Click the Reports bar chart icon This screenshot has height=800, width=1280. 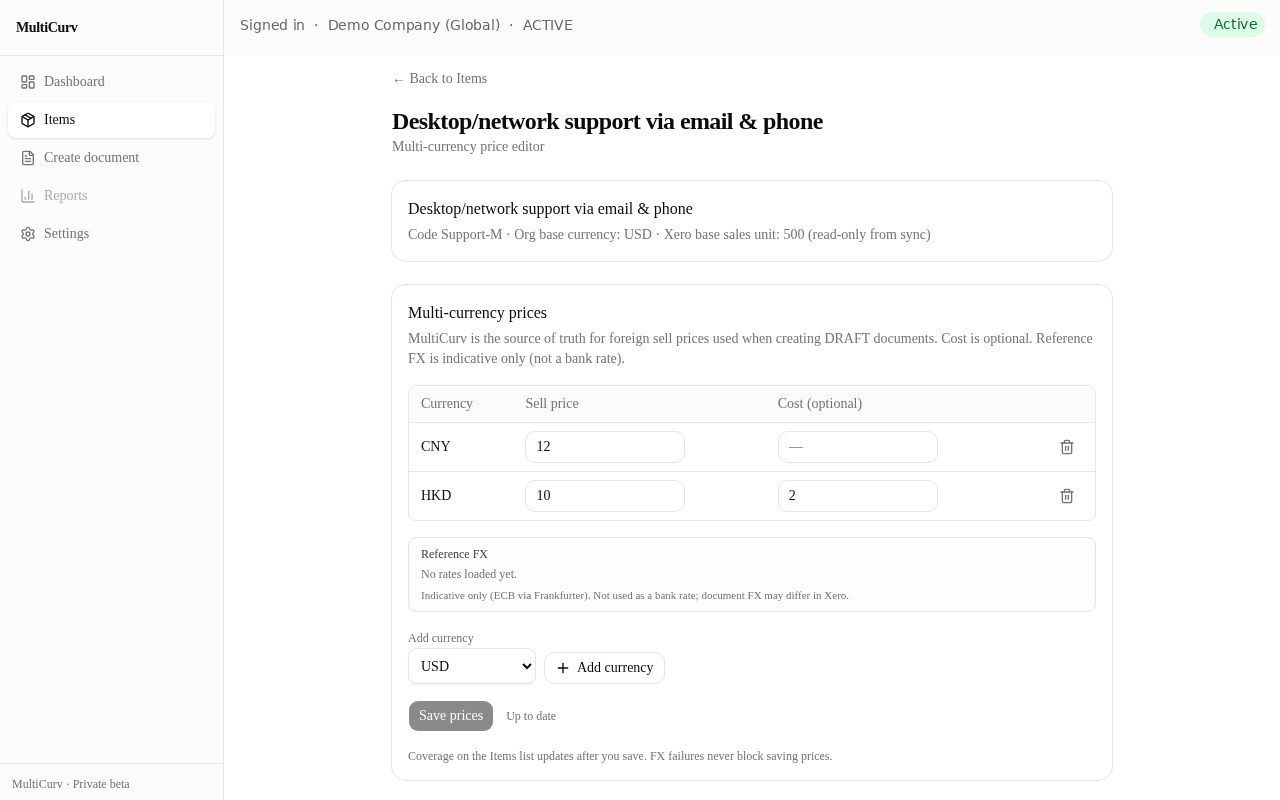click(x=28, y=196)
